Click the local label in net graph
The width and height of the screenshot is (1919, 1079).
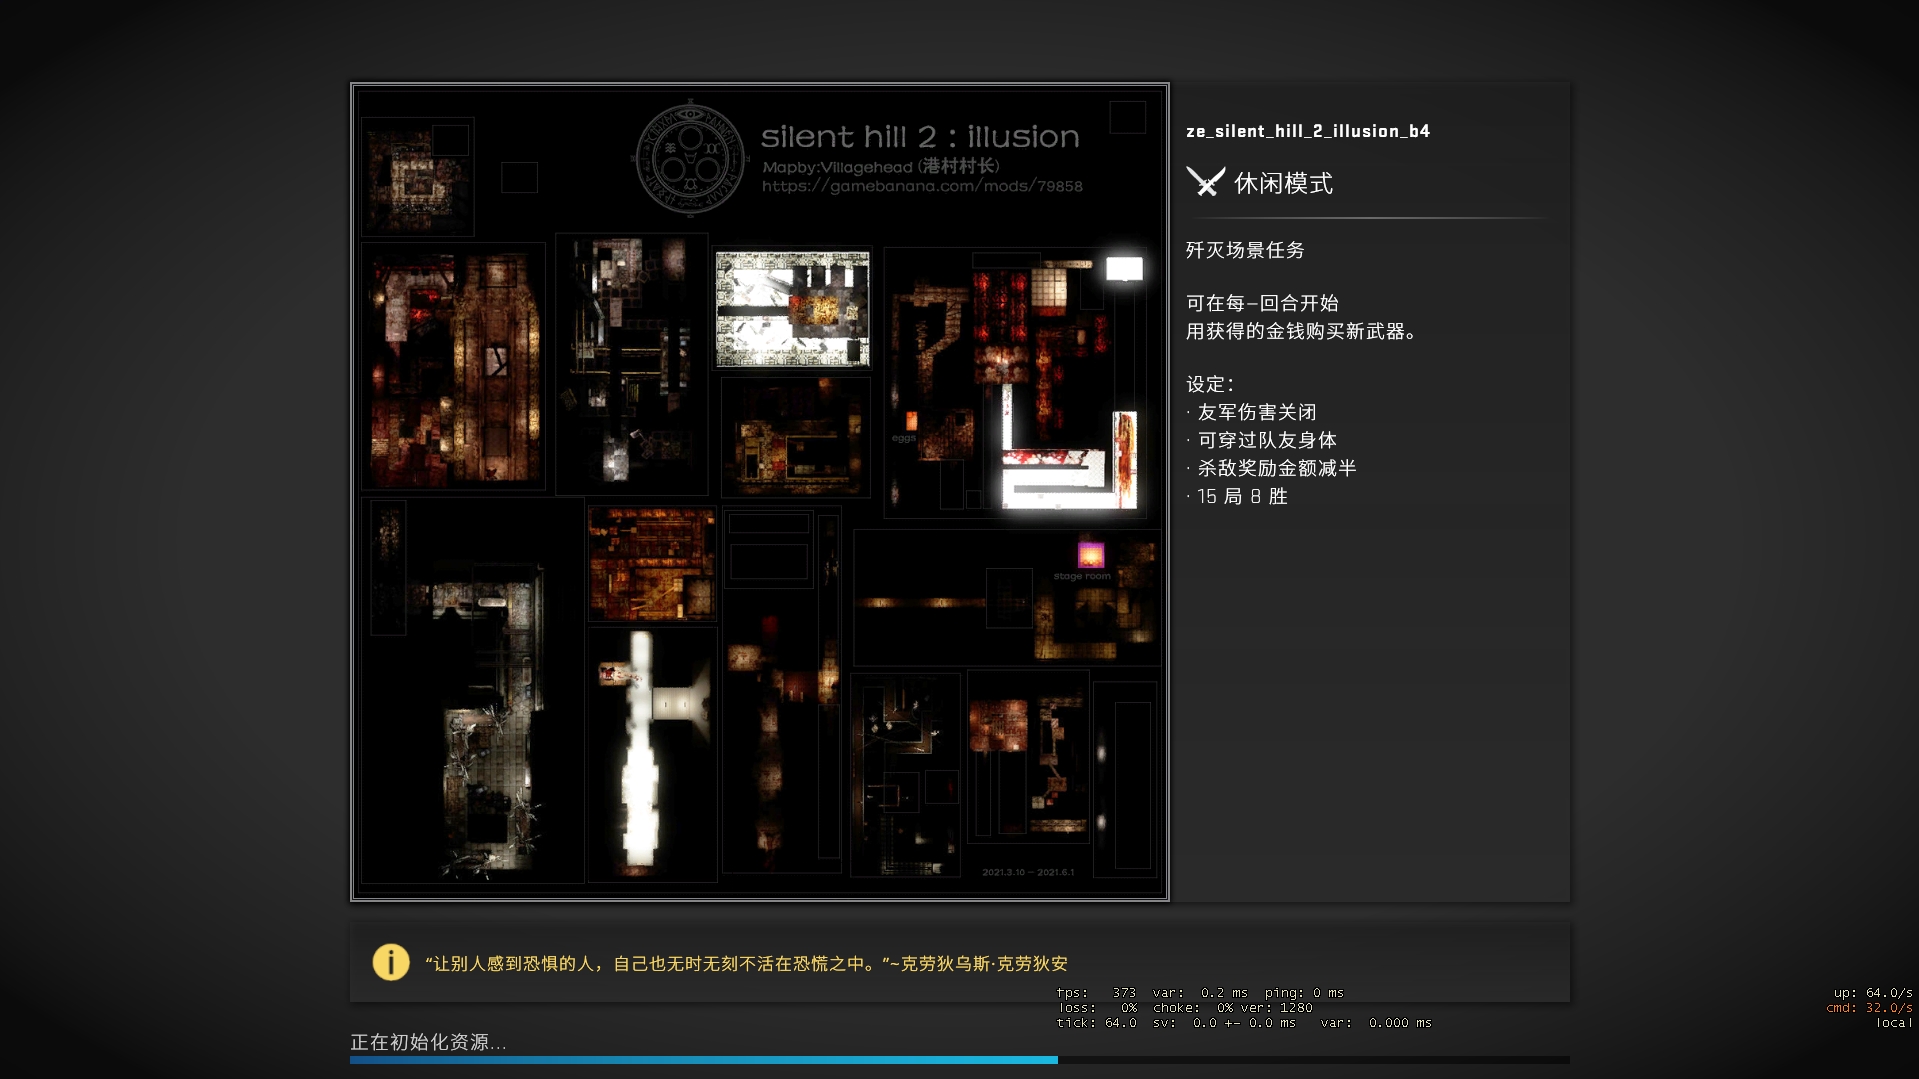coord(1894,1023)
